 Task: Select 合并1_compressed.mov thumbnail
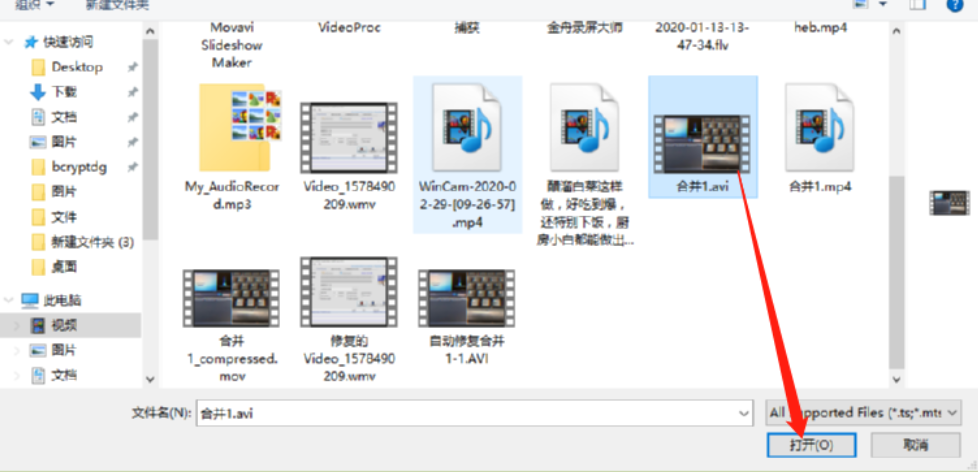tap(231, 298)
